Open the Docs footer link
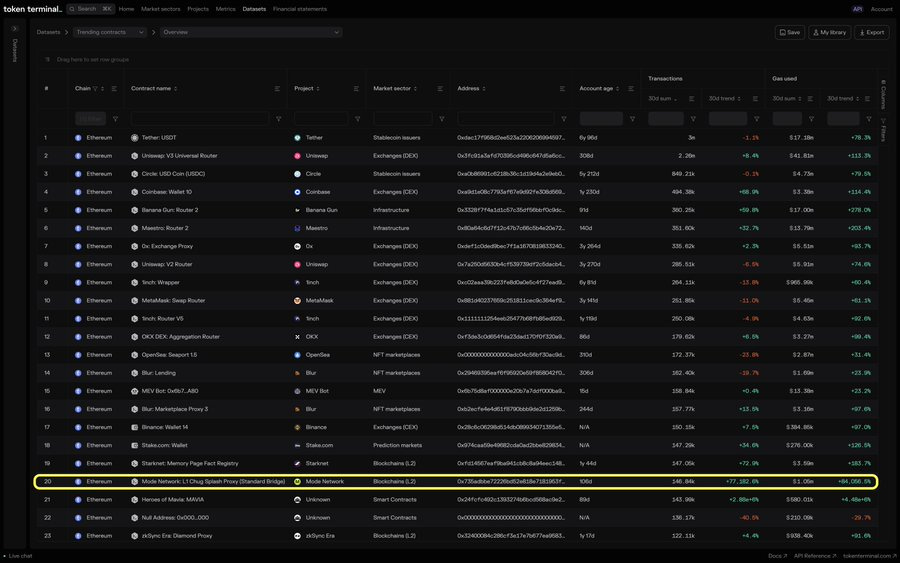 pos(778,556)
